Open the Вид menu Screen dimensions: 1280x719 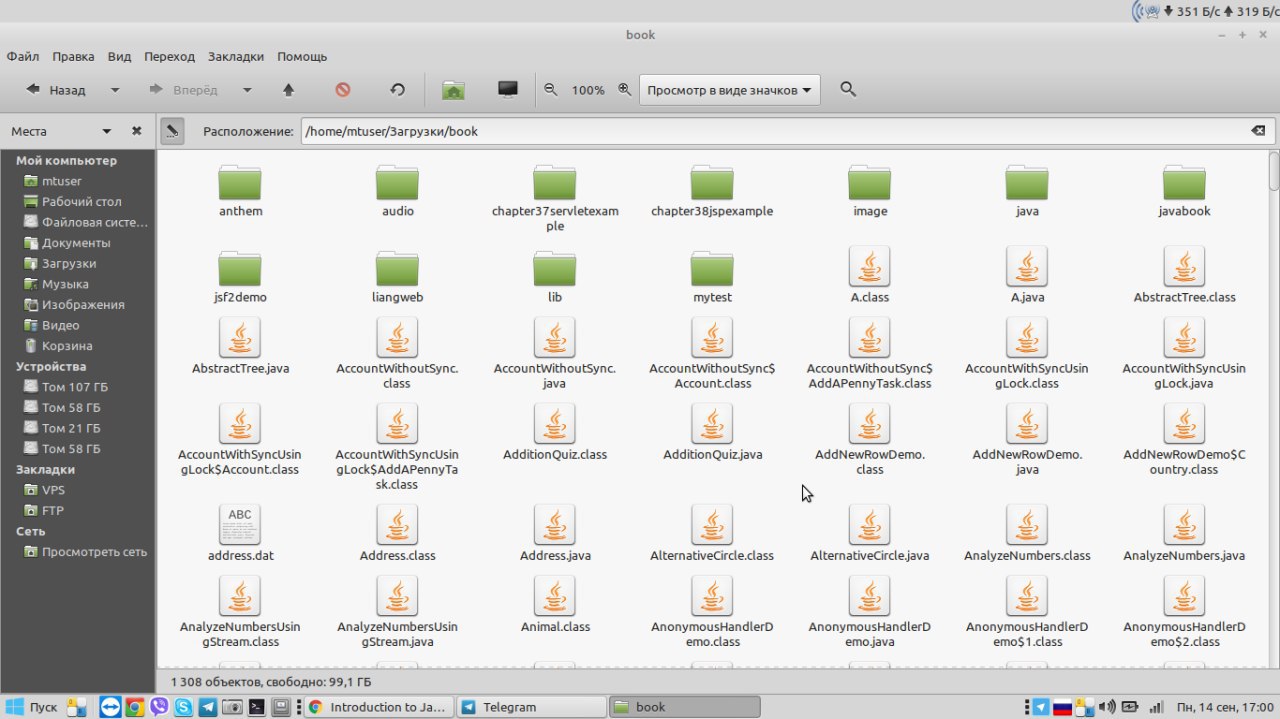pos(120,57)
